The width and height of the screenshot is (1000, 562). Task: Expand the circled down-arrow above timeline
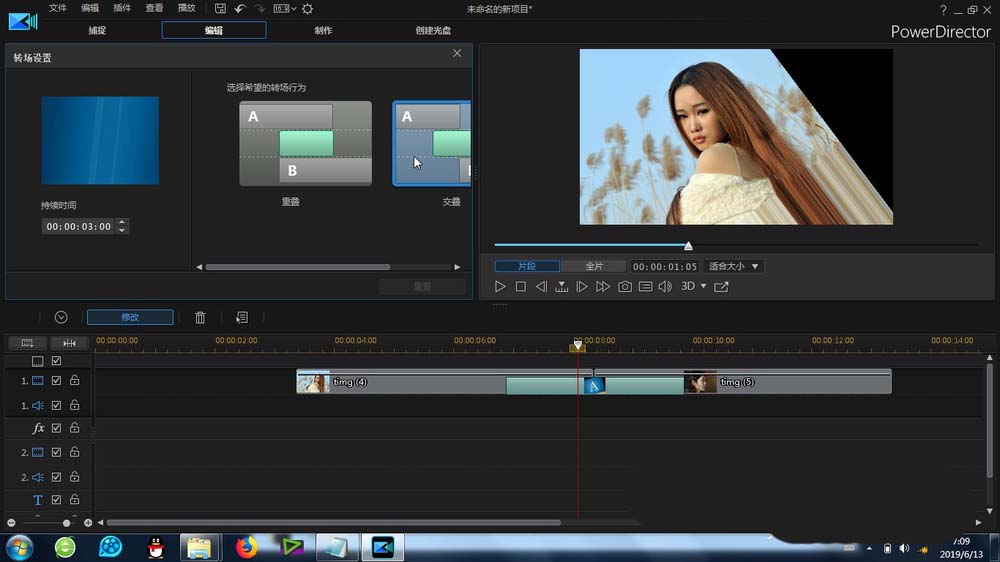(x=61, y=317)
